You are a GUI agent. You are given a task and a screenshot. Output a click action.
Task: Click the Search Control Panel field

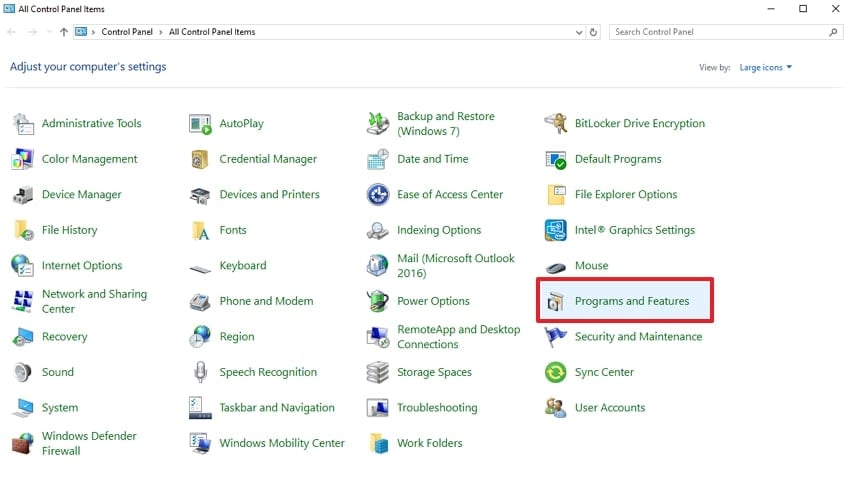coord(725,32)
